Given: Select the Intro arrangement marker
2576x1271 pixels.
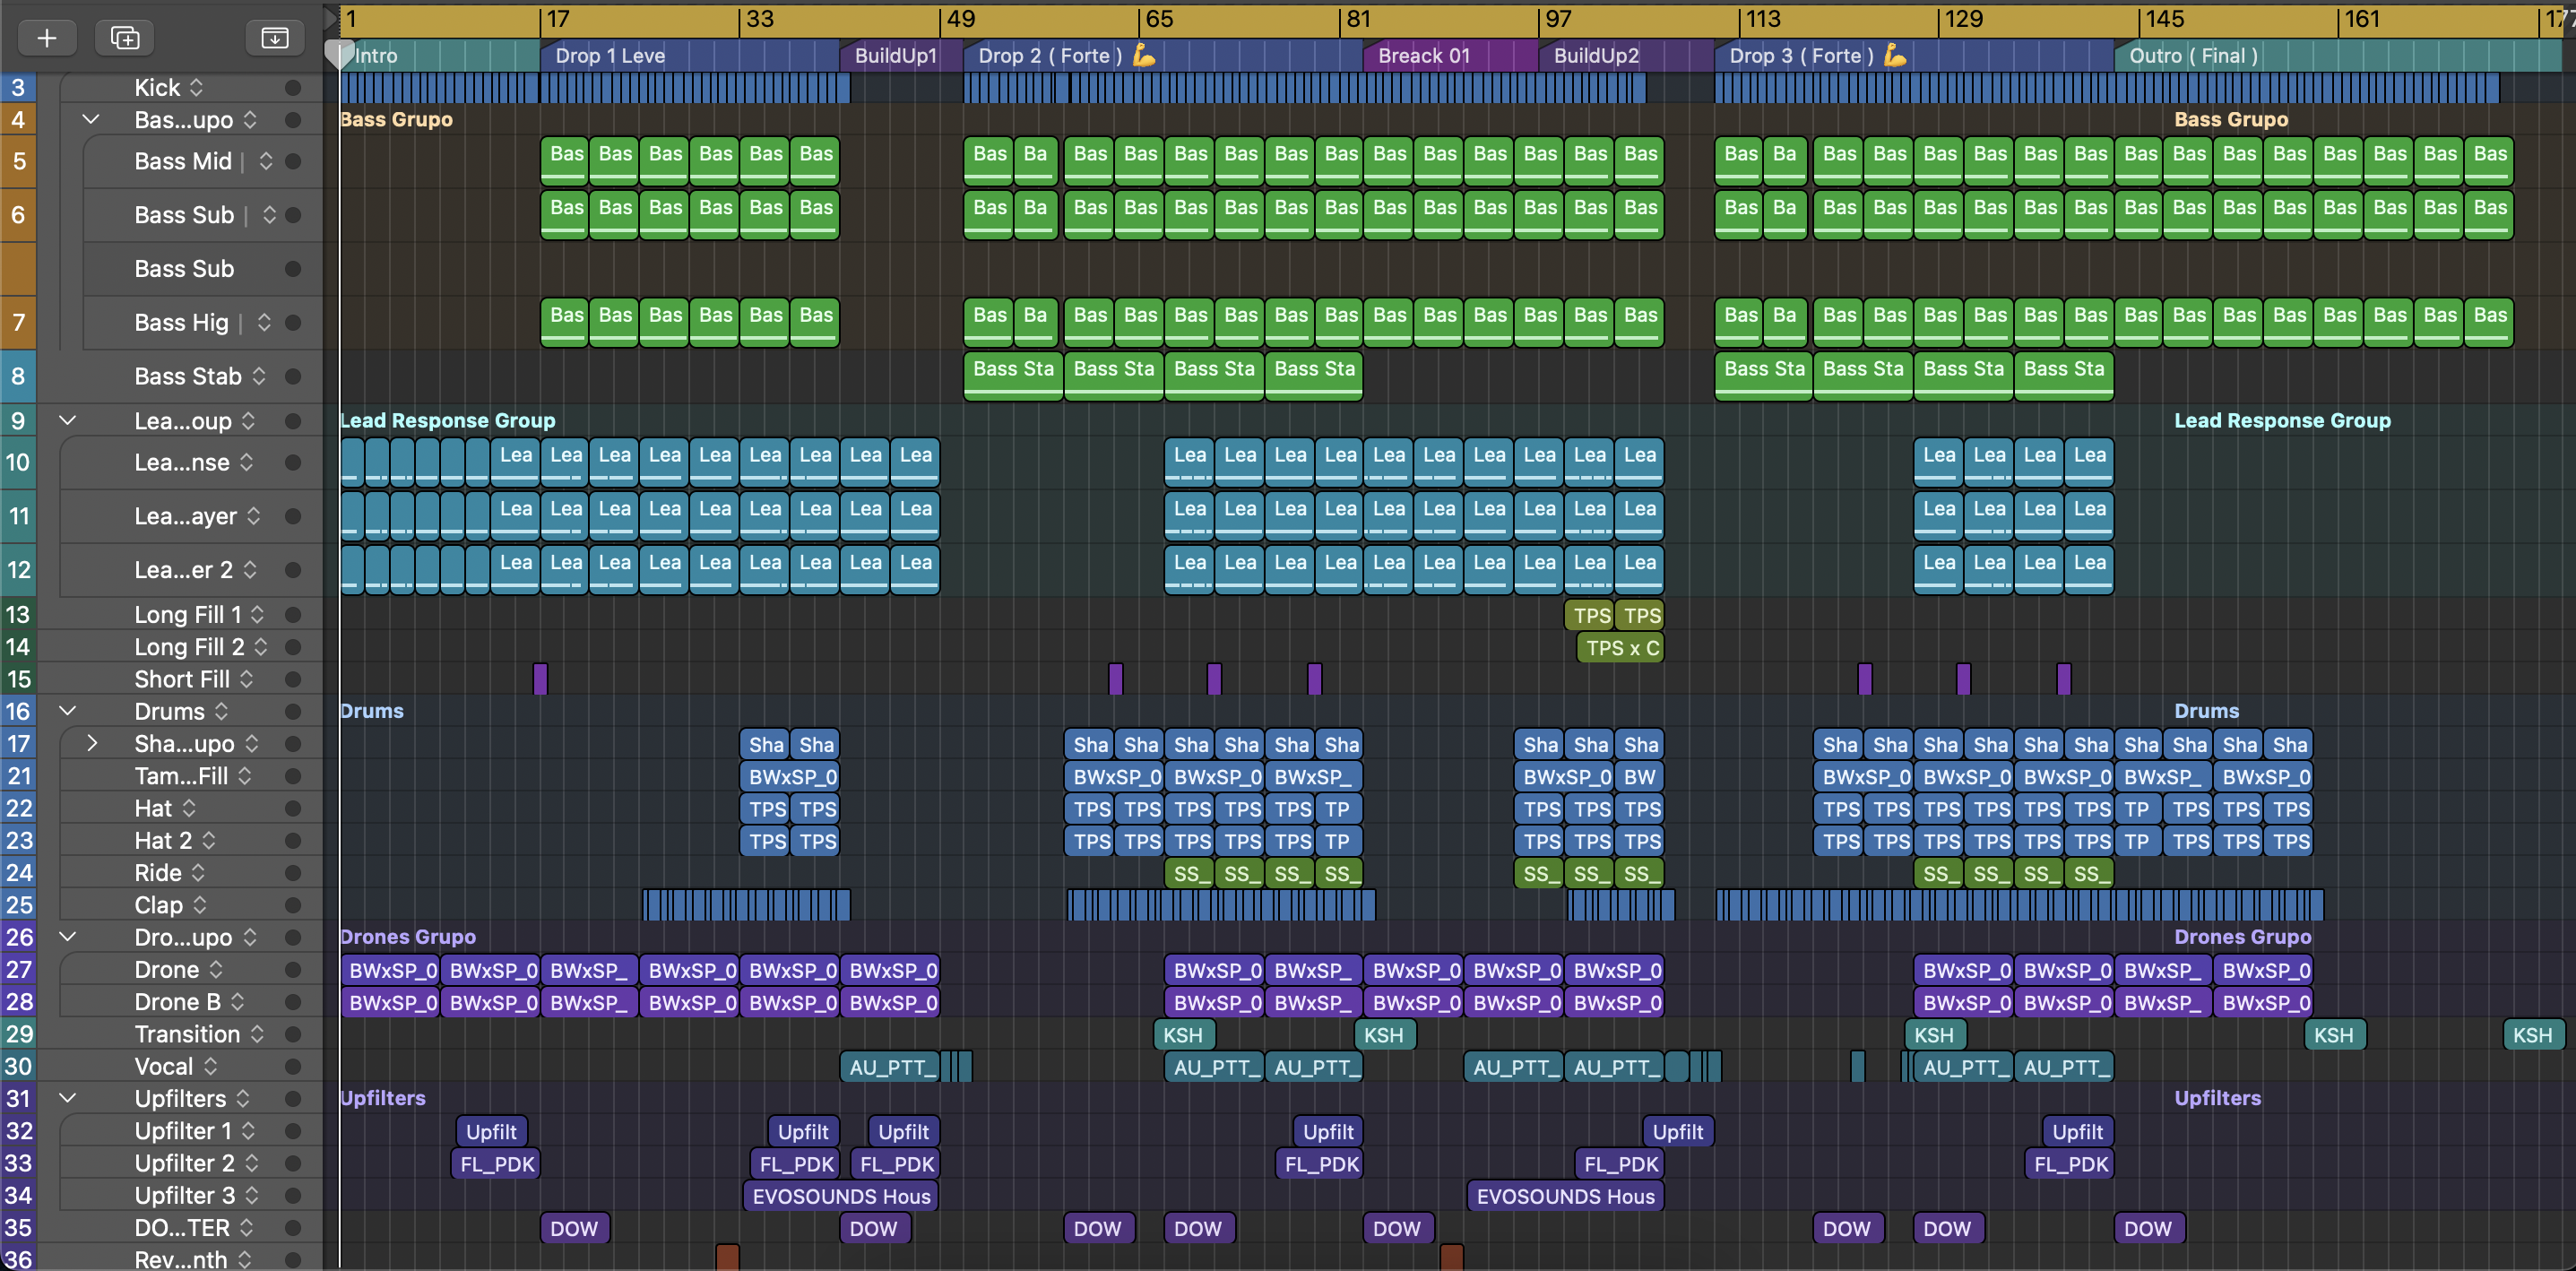Looking at the screenshot, I should coord(440,56).
